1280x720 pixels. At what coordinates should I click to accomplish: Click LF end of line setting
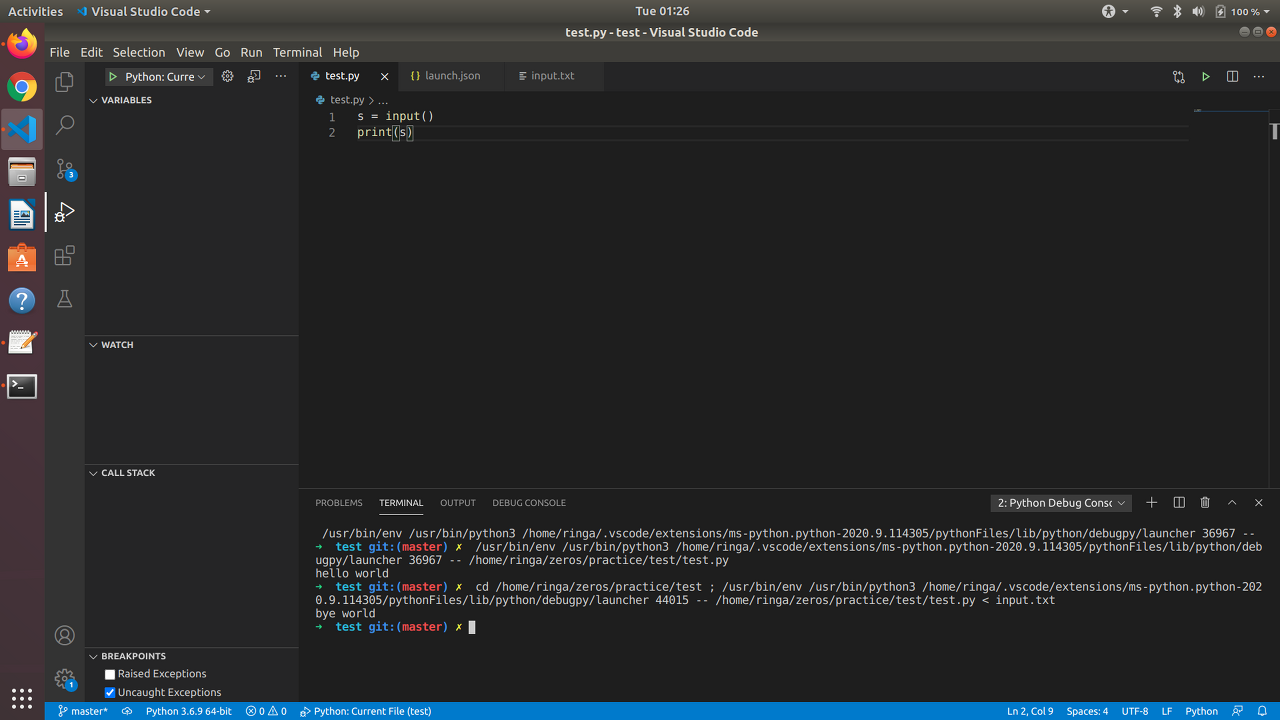coord(1167,711)
